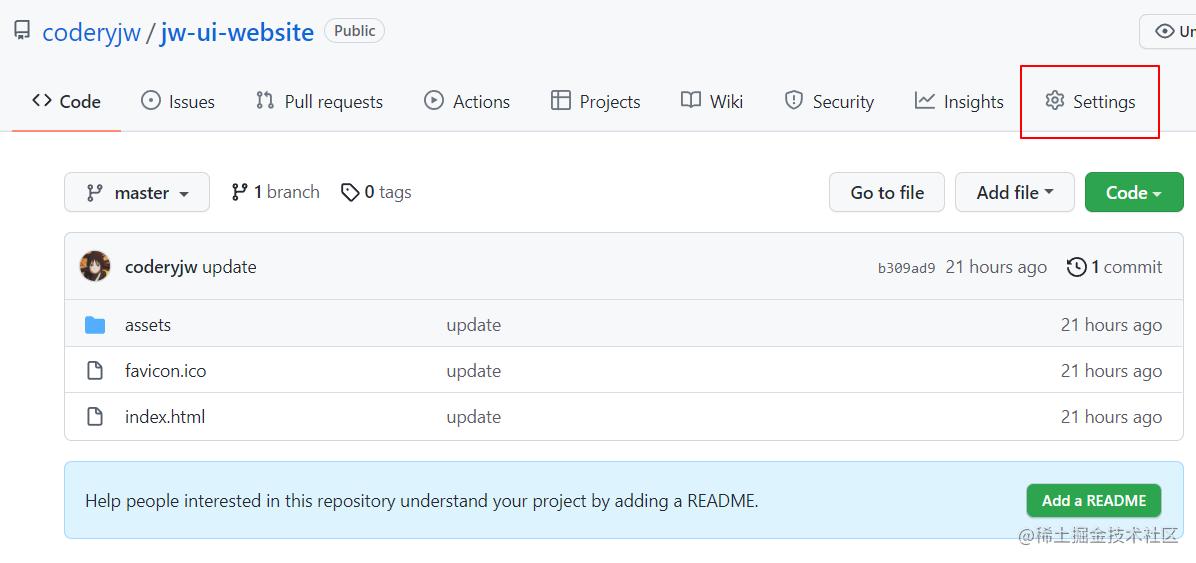Click the Add a README button
This screenshot has height=563, width=1196.
tap(1093, 500)
